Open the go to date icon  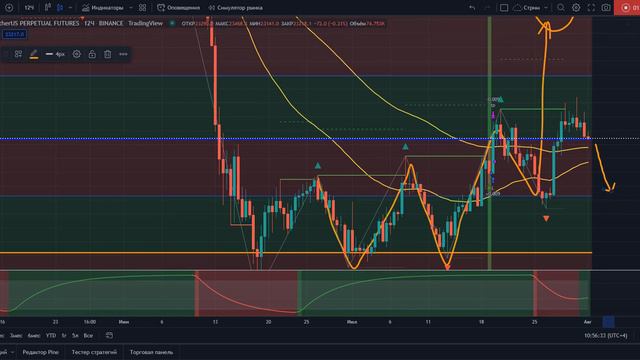(109, 336)
